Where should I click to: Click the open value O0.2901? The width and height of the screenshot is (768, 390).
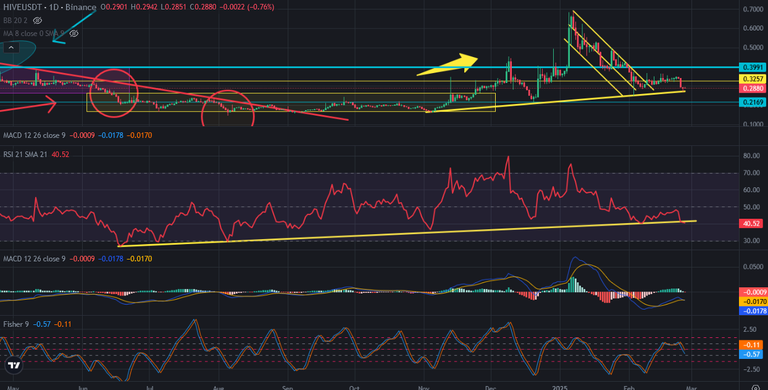point(115,7)
